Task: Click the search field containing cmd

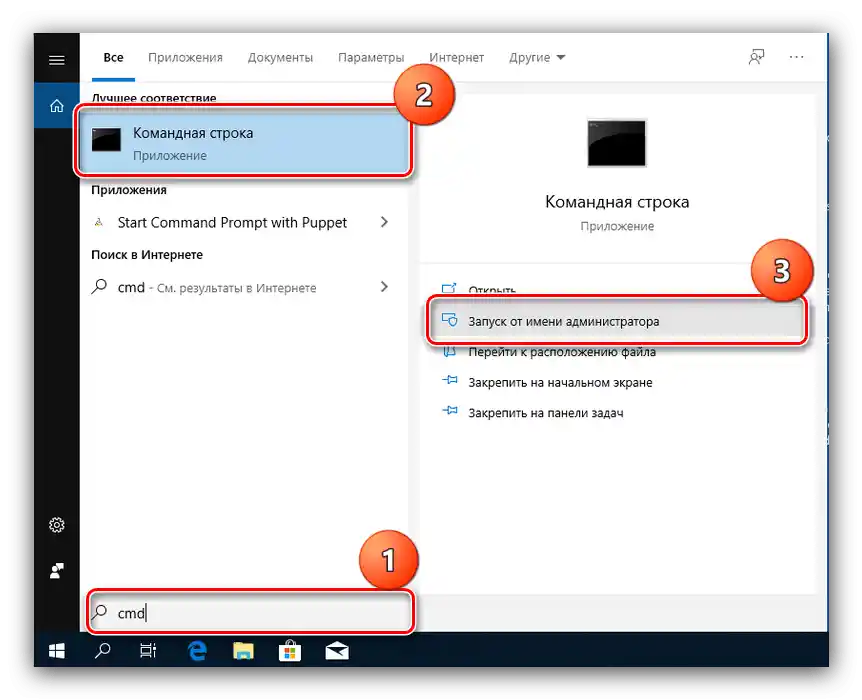Action: pos(249,612)
